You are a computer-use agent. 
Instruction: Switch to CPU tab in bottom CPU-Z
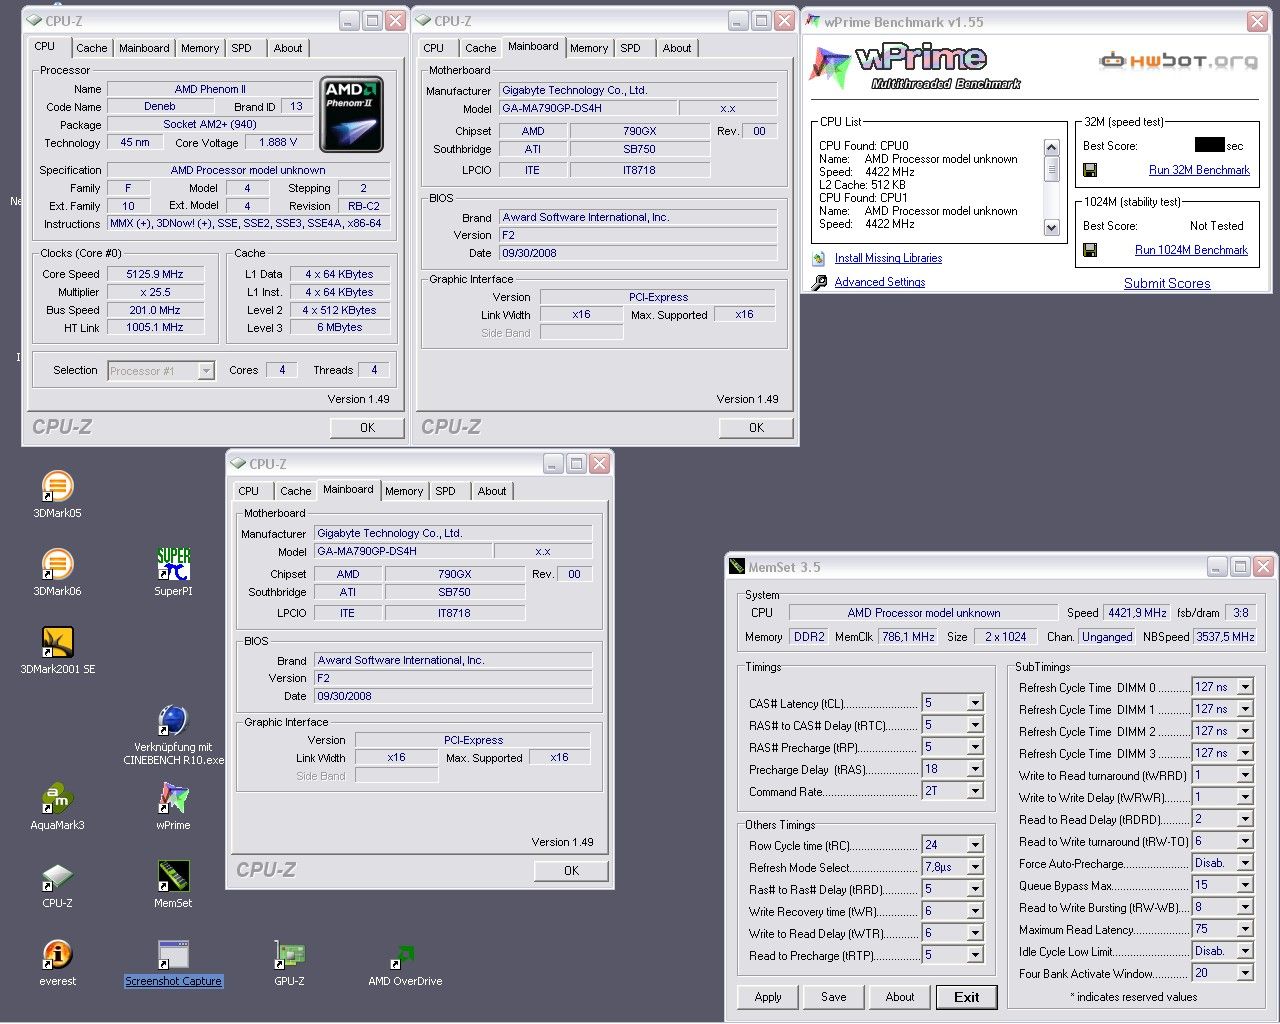(249, 491)
